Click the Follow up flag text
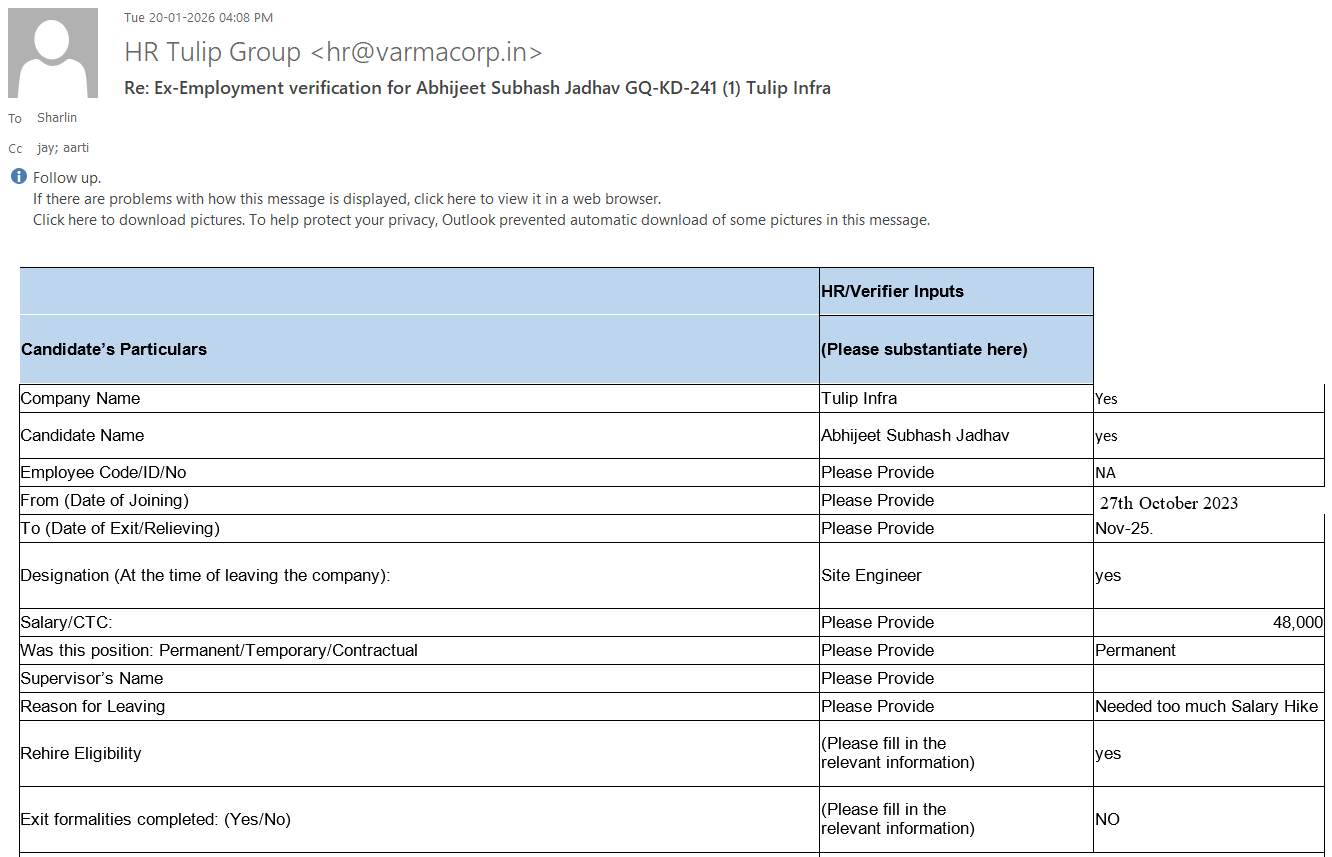The height and width of the screenshot is (857, 1332). (67, 178)
